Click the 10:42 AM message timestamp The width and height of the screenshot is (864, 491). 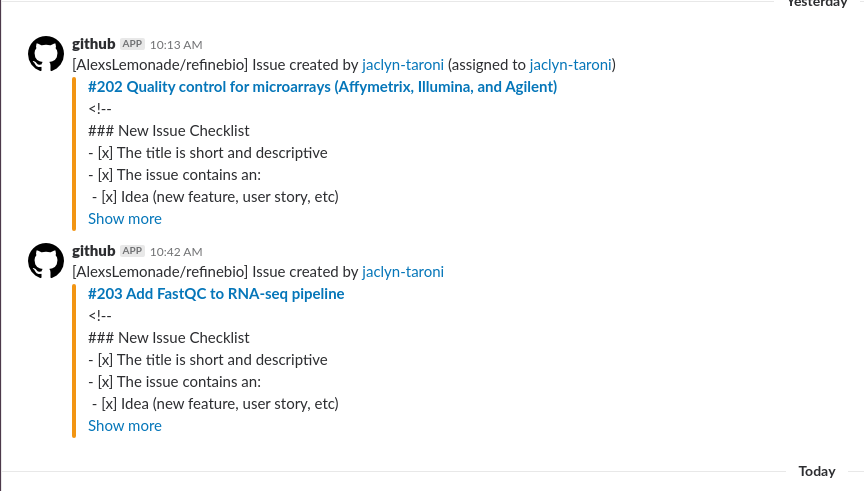tap(176, 252)
